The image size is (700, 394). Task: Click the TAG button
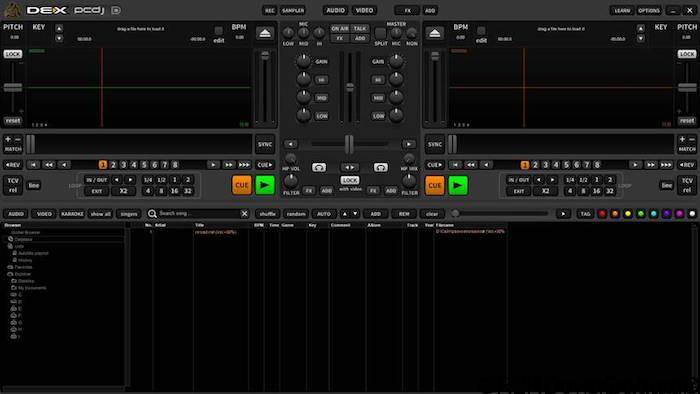click(x=585, y=214)
